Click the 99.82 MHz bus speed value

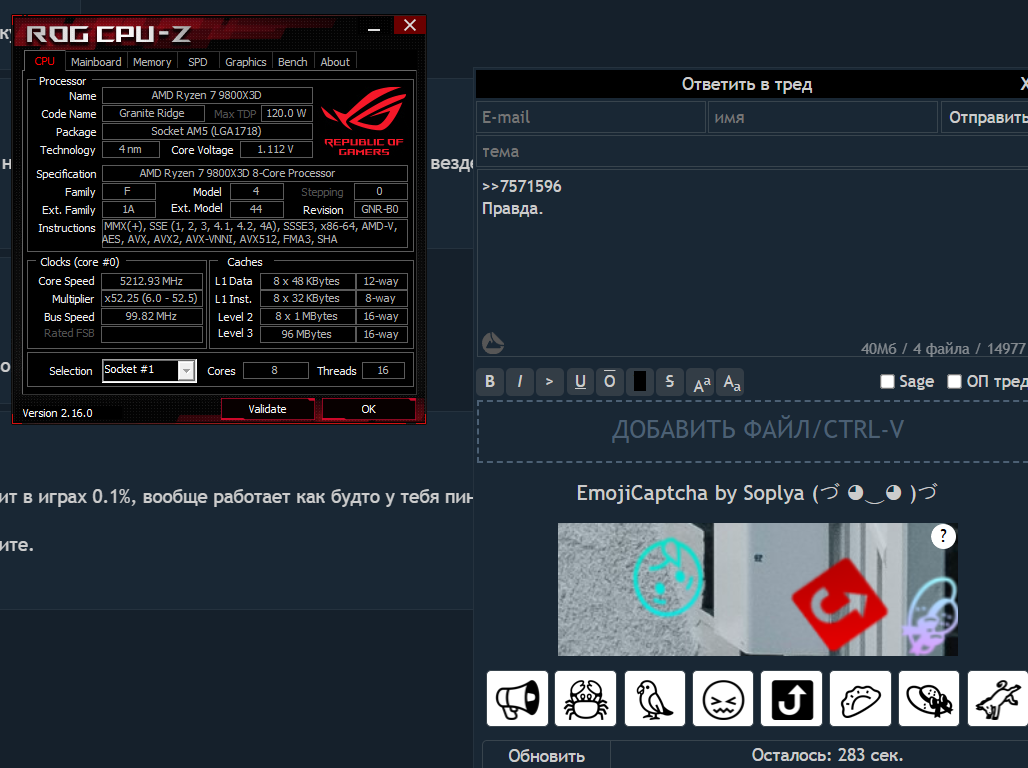pyautogui.click(x=151, y=316)
